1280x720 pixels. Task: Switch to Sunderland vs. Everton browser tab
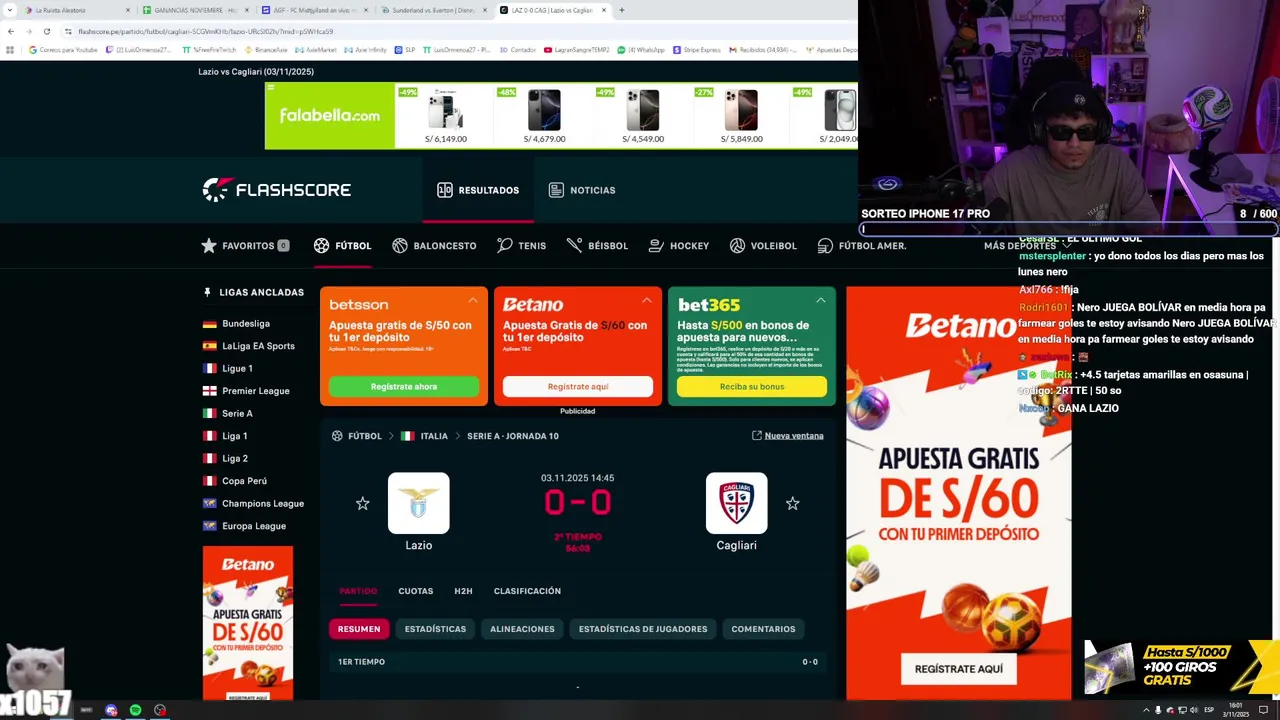tap(434, 10)
